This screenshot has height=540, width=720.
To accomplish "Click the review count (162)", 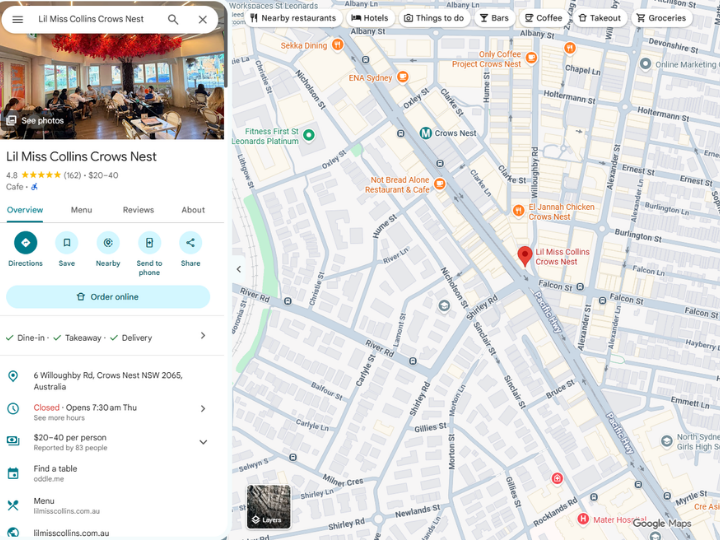I will point(72,175).
